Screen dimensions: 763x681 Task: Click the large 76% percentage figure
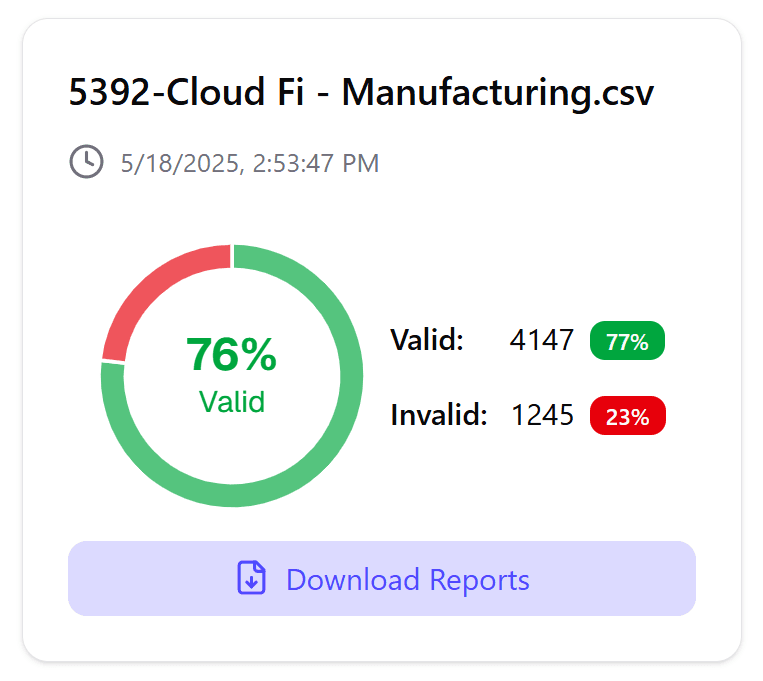tap(232, 354)
